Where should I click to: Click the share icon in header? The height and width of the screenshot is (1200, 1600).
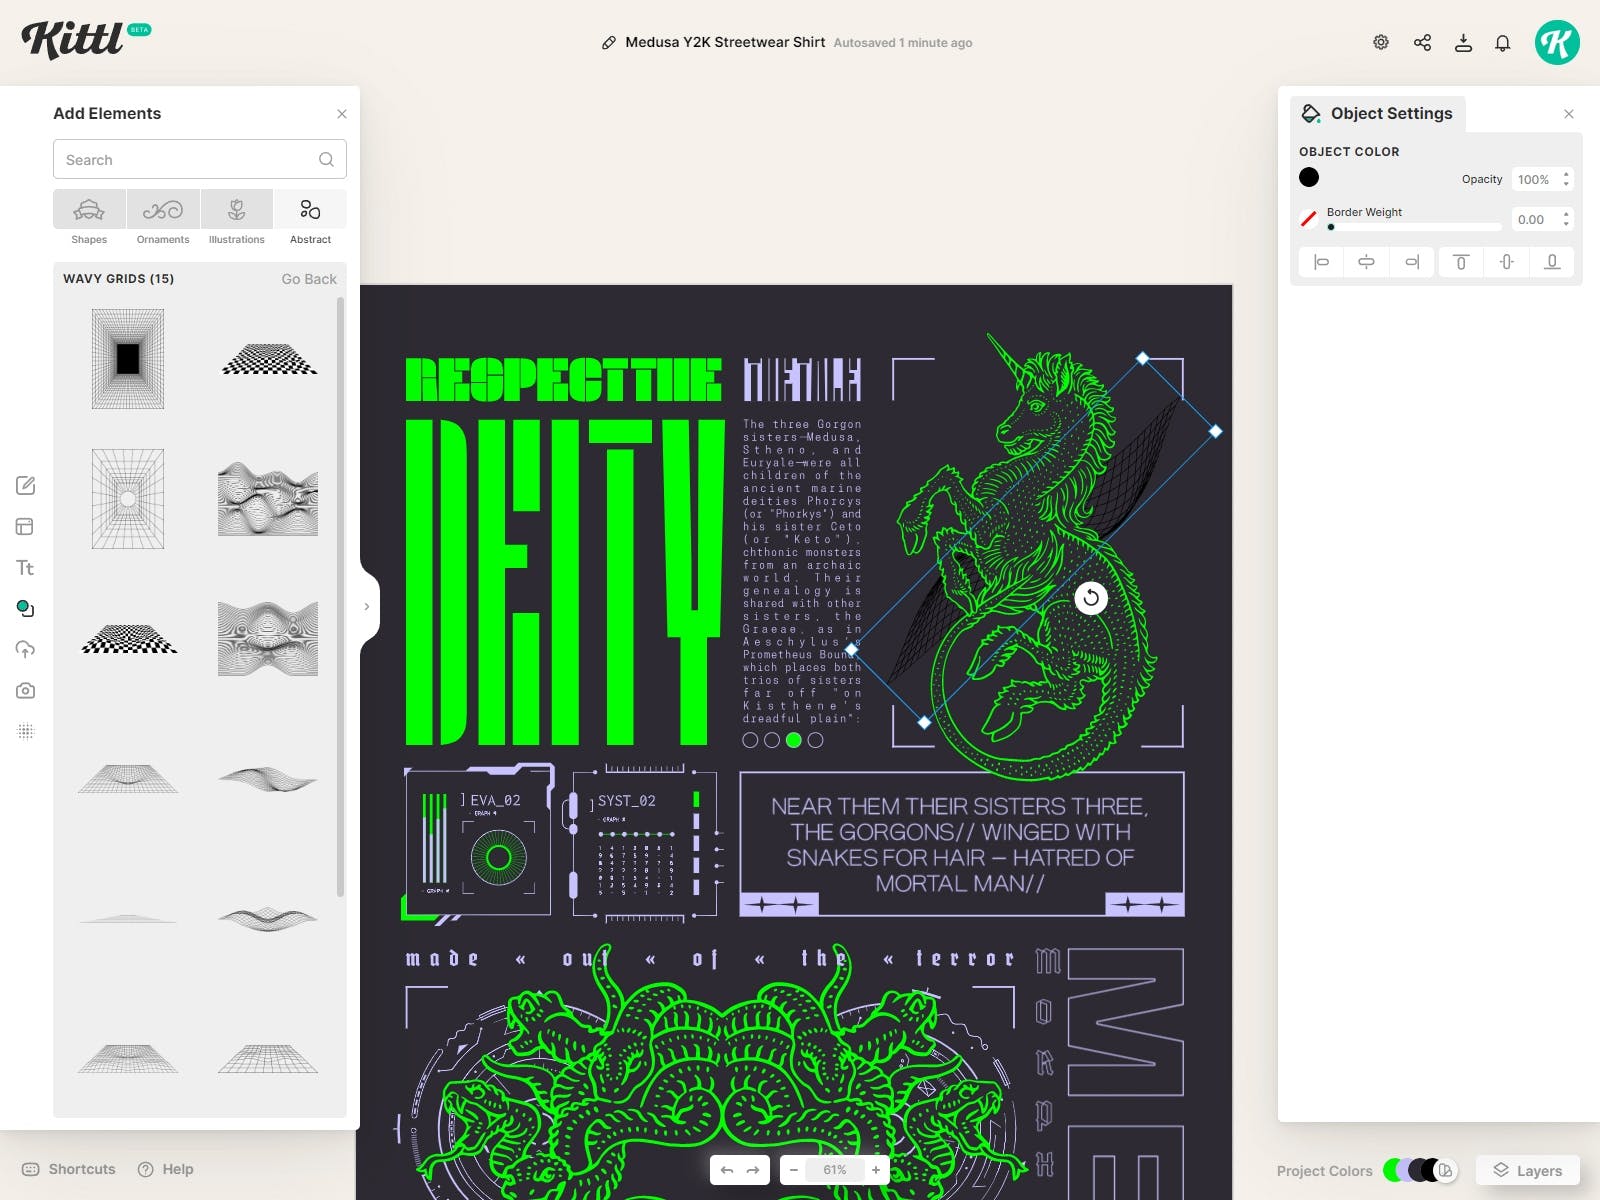[1422, 42]
